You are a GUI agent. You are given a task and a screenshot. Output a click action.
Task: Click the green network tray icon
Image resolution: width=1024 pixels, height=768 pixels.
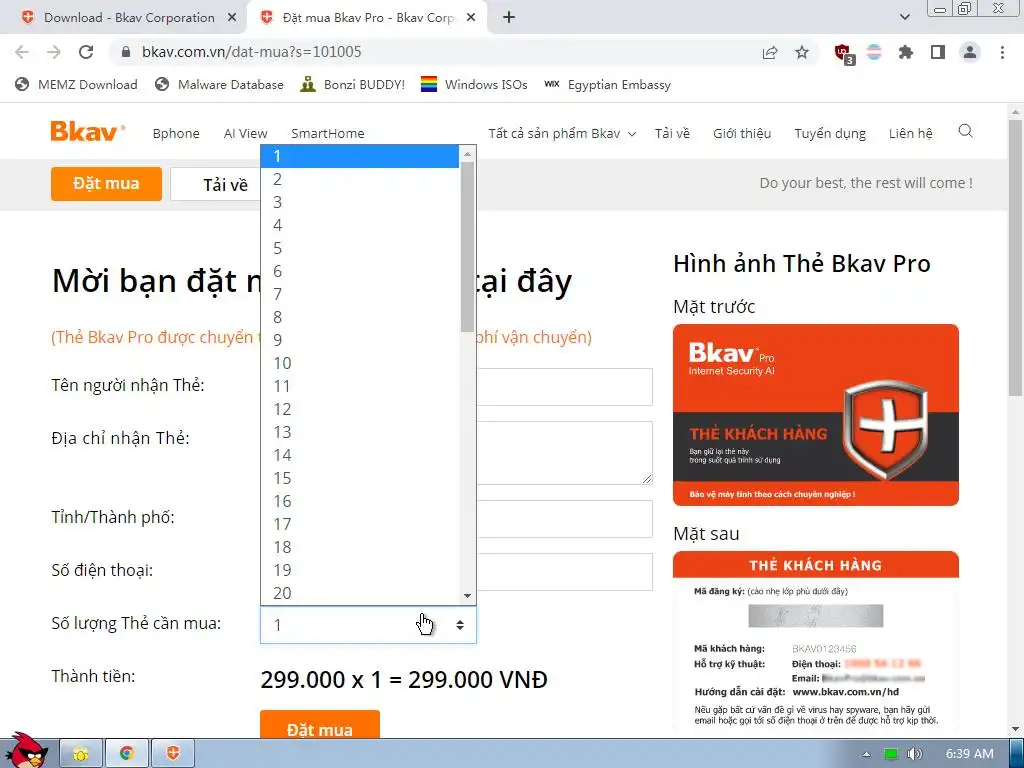(x=891, y=754)
